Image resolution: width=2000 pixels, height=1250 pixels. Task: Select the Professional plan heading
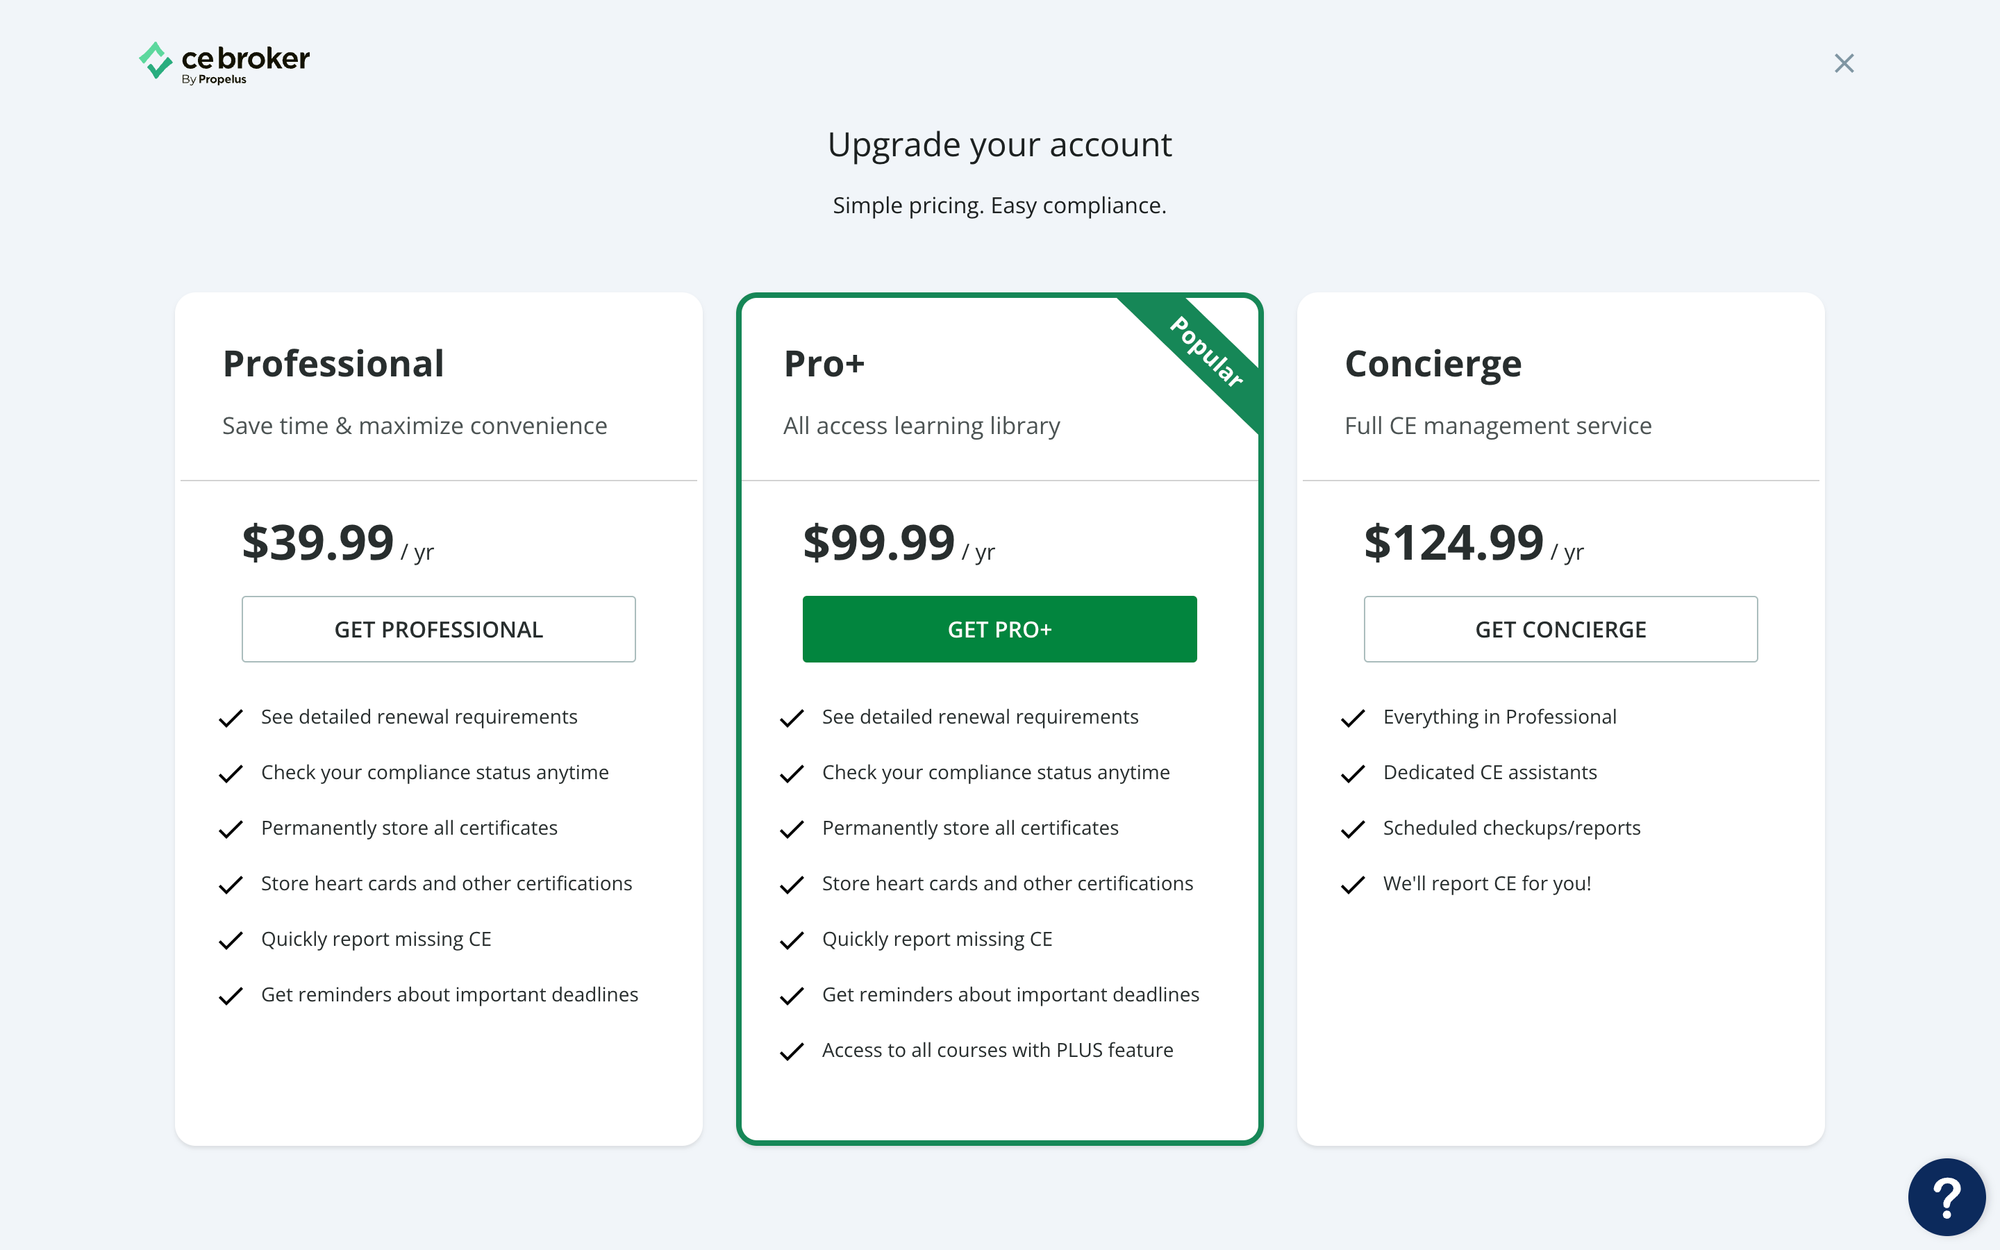[333, 363]
